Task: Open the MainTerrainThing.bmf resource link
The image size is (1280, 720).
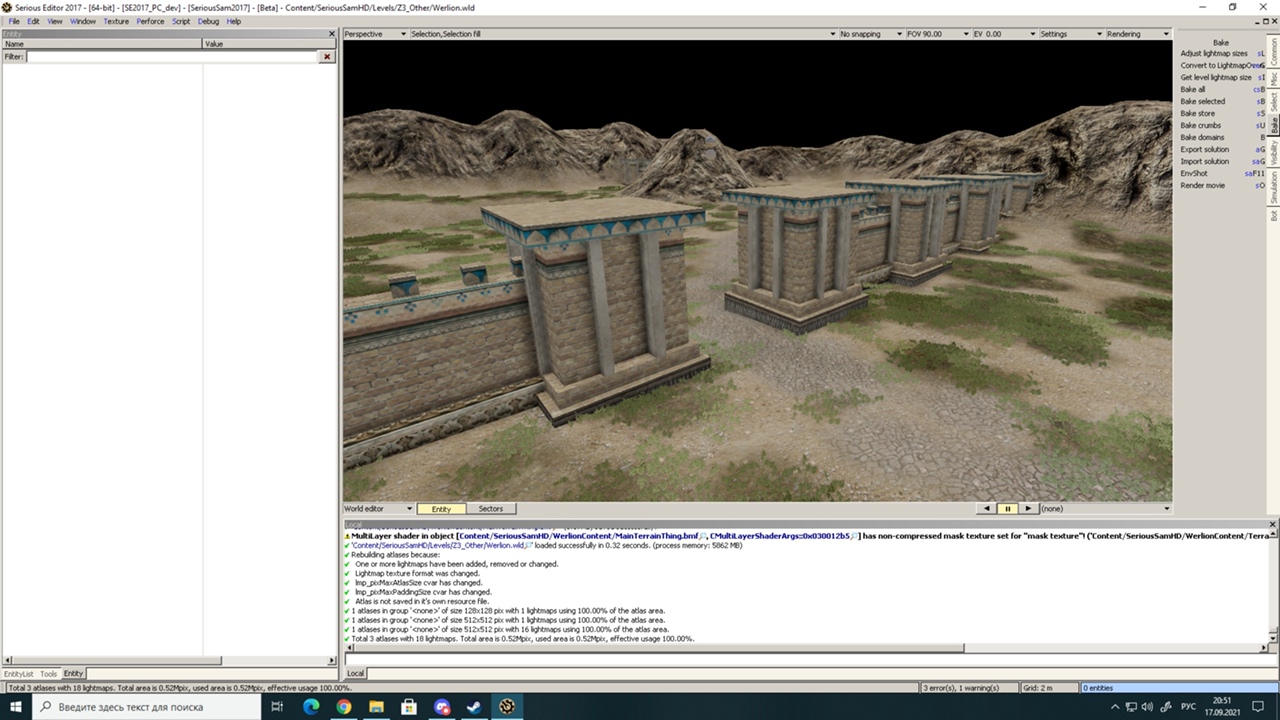Action: point(579,536)
